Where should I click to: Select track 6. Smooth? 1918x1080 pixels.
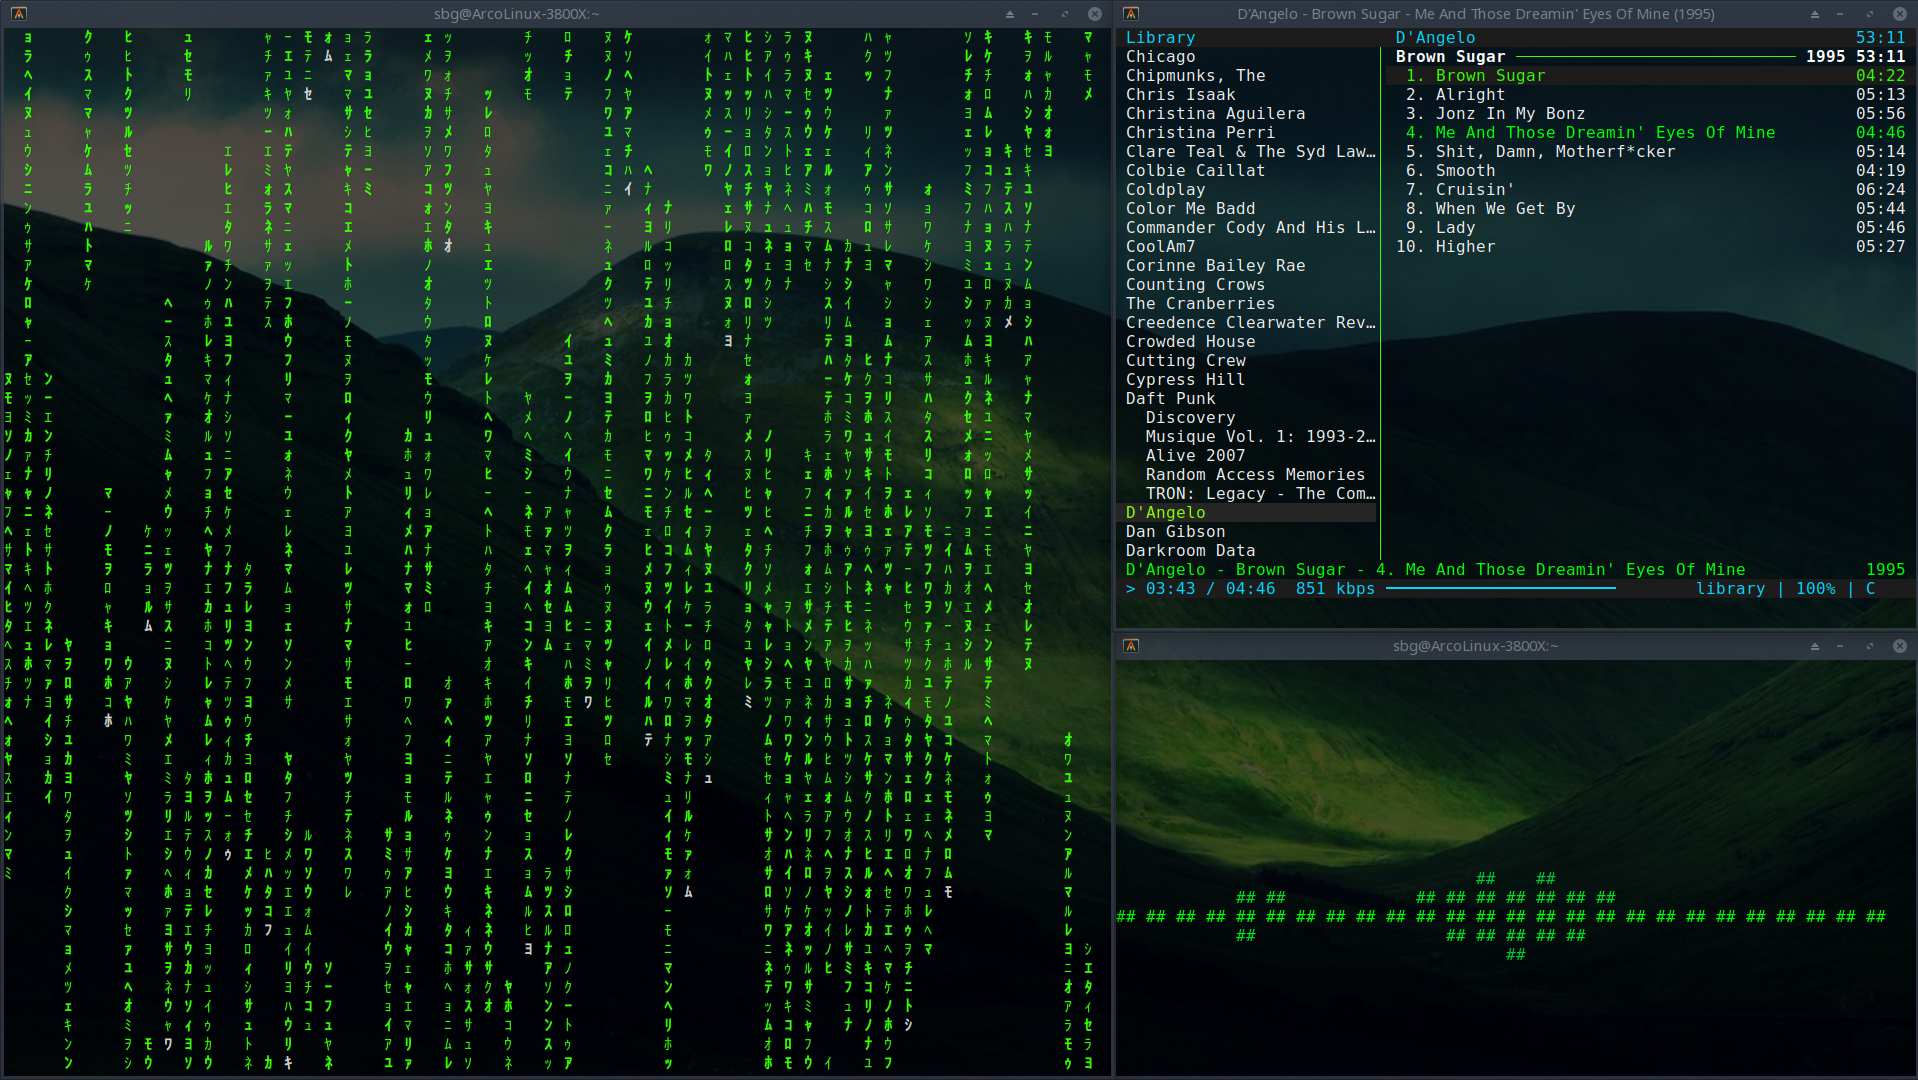pyautogui.click(x=1650, y=171)
